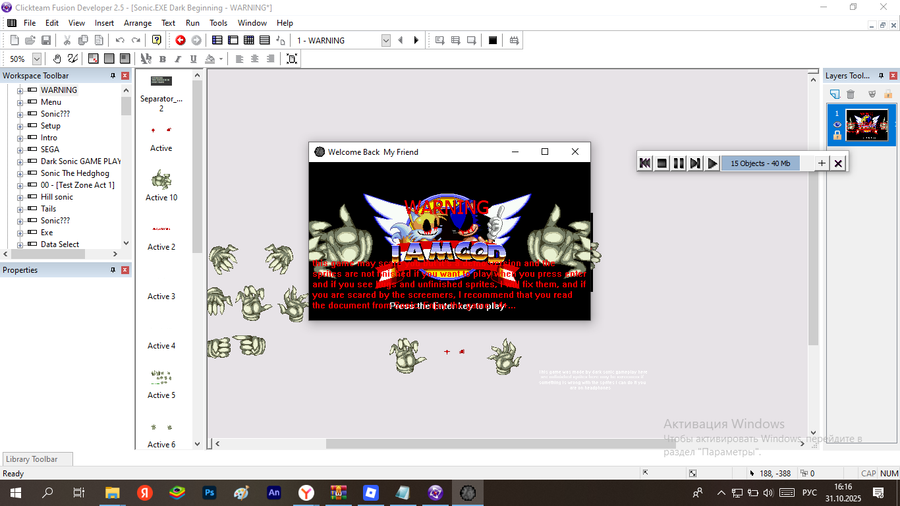Go to previous frame arrow
The image size is (900, 506).
coord(401,40)
